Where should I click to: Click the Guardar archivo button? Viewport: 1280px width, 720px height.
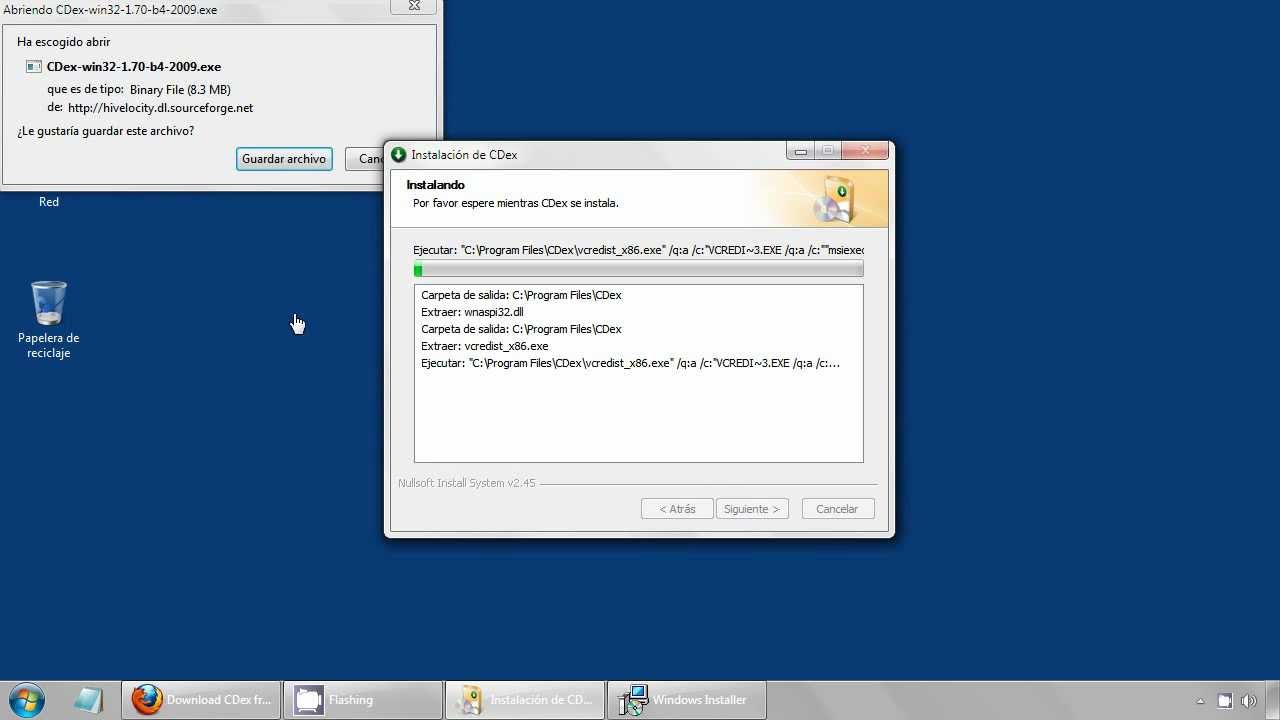pyautogui.click(x=284, y=159)
